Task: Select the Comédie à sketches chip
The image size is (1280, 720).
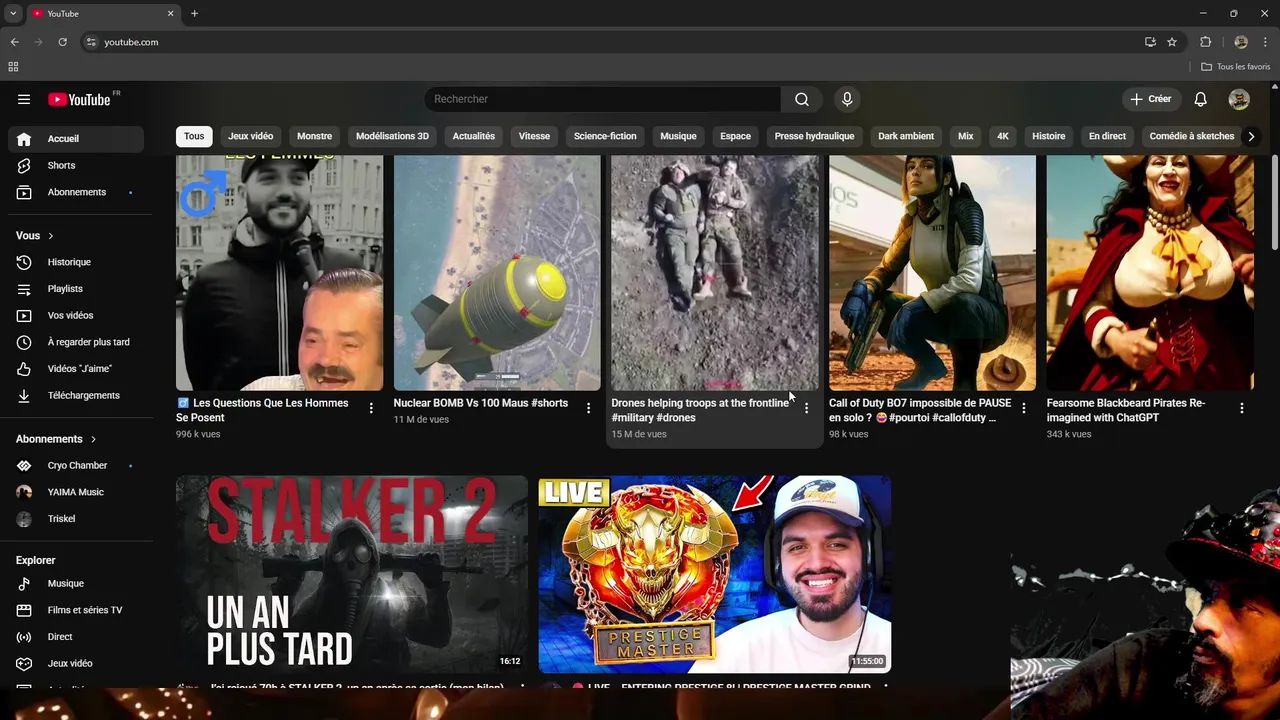Action: [x=1192, y=136]
